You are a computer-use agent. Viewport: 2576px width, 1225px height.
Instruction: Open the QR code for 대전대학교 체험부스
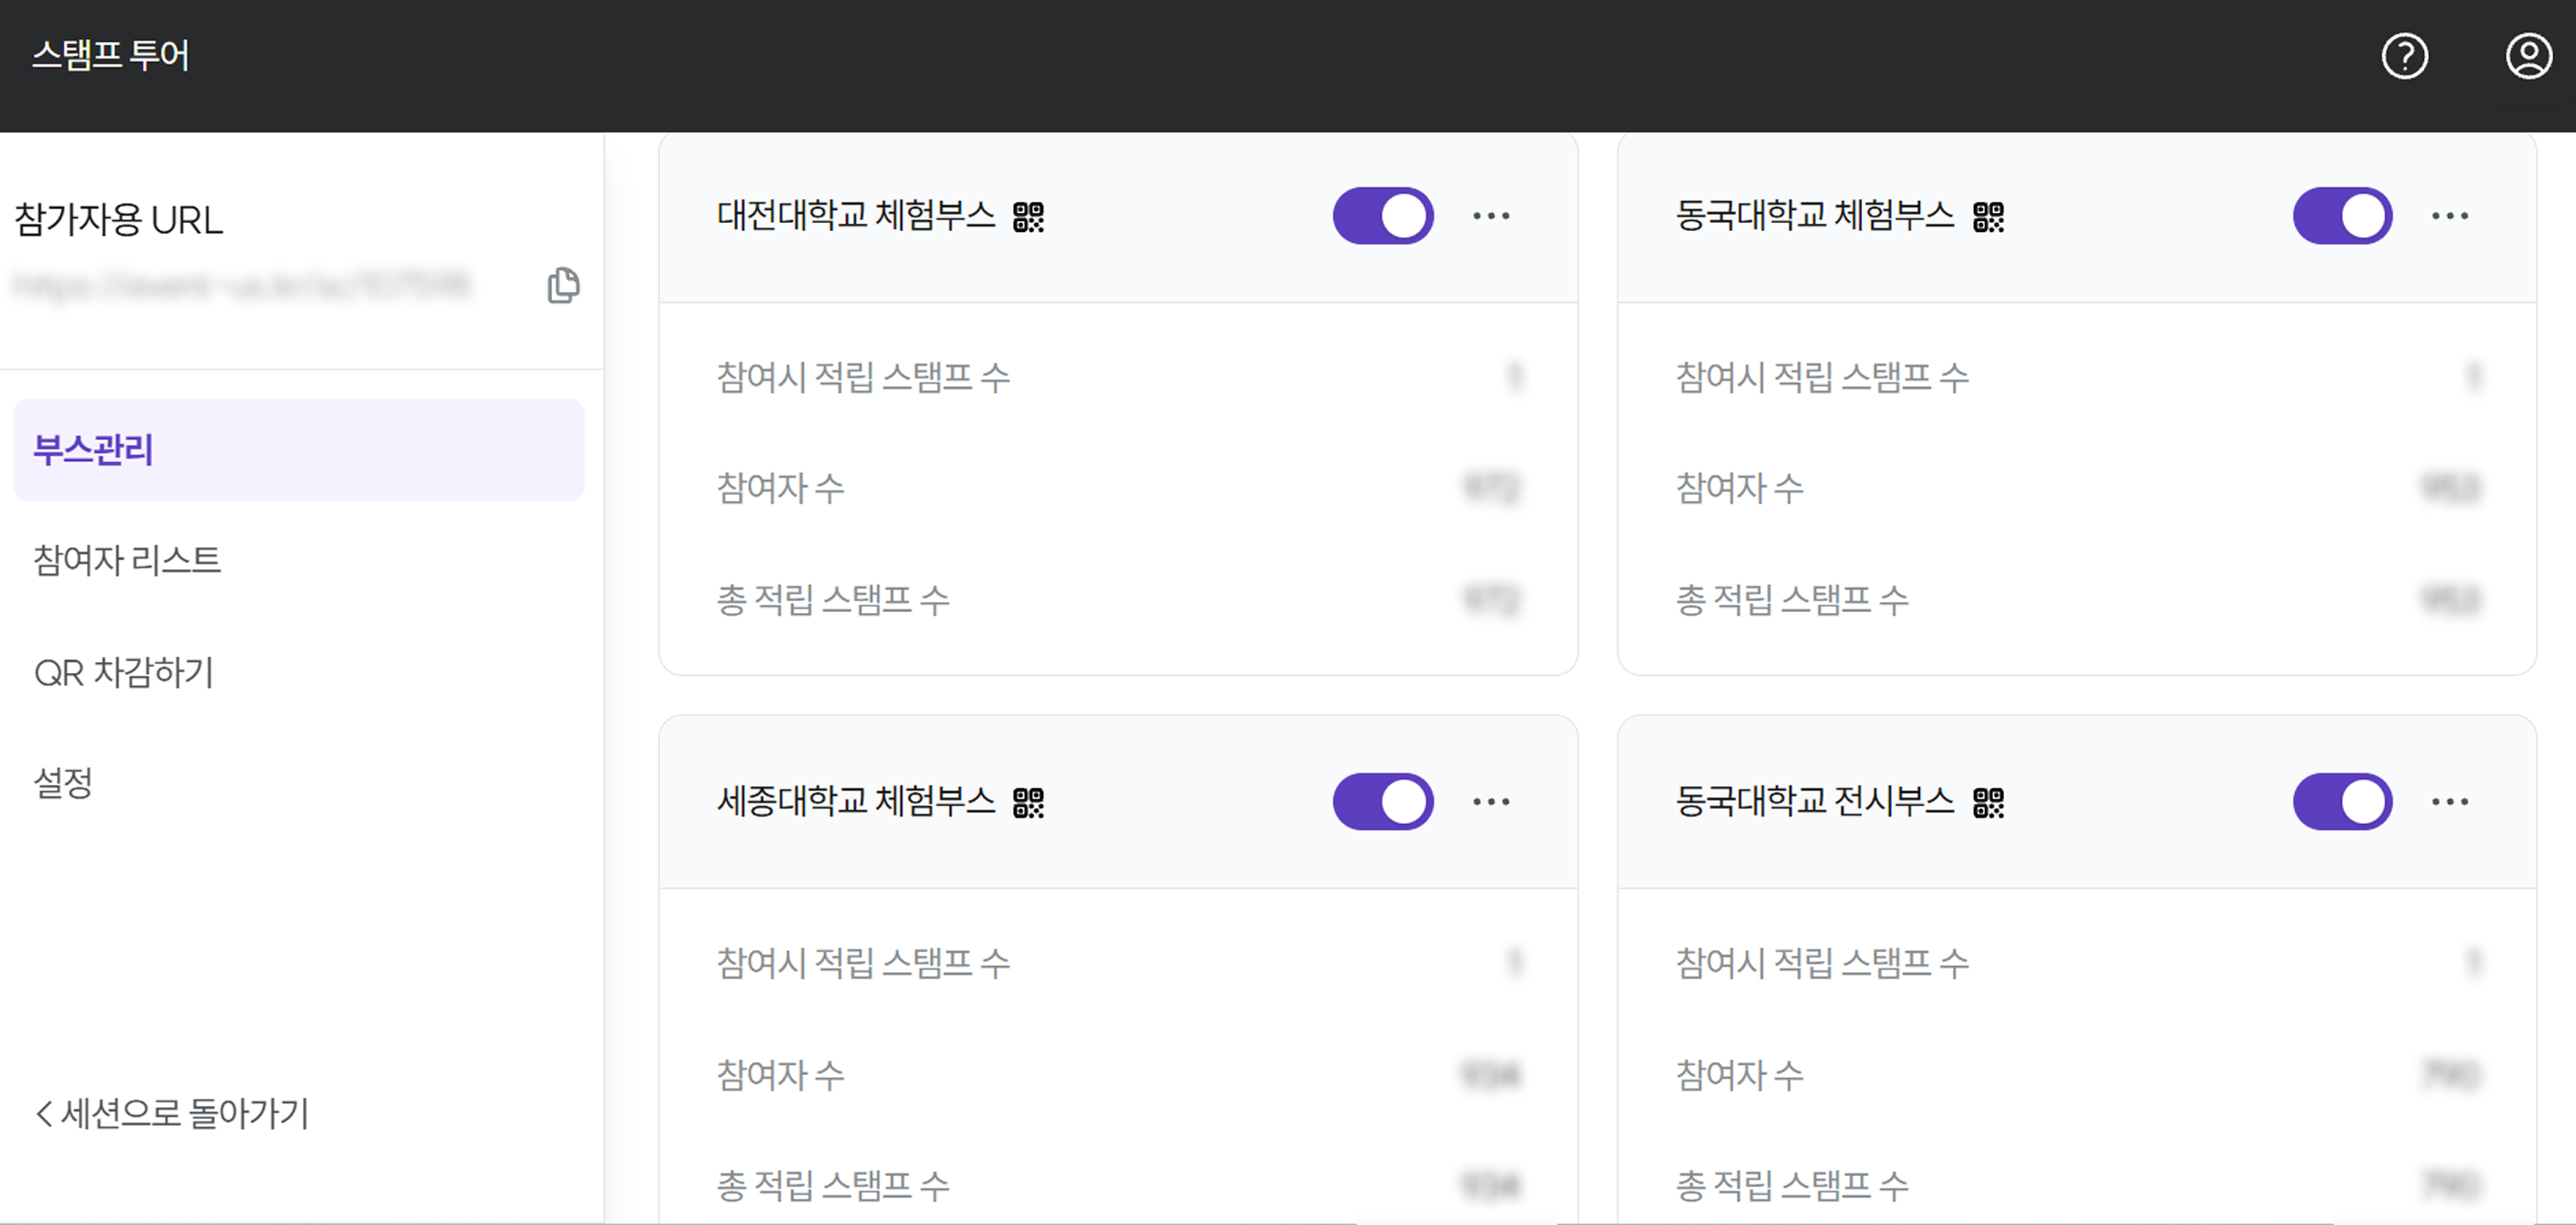[1030, 215]
